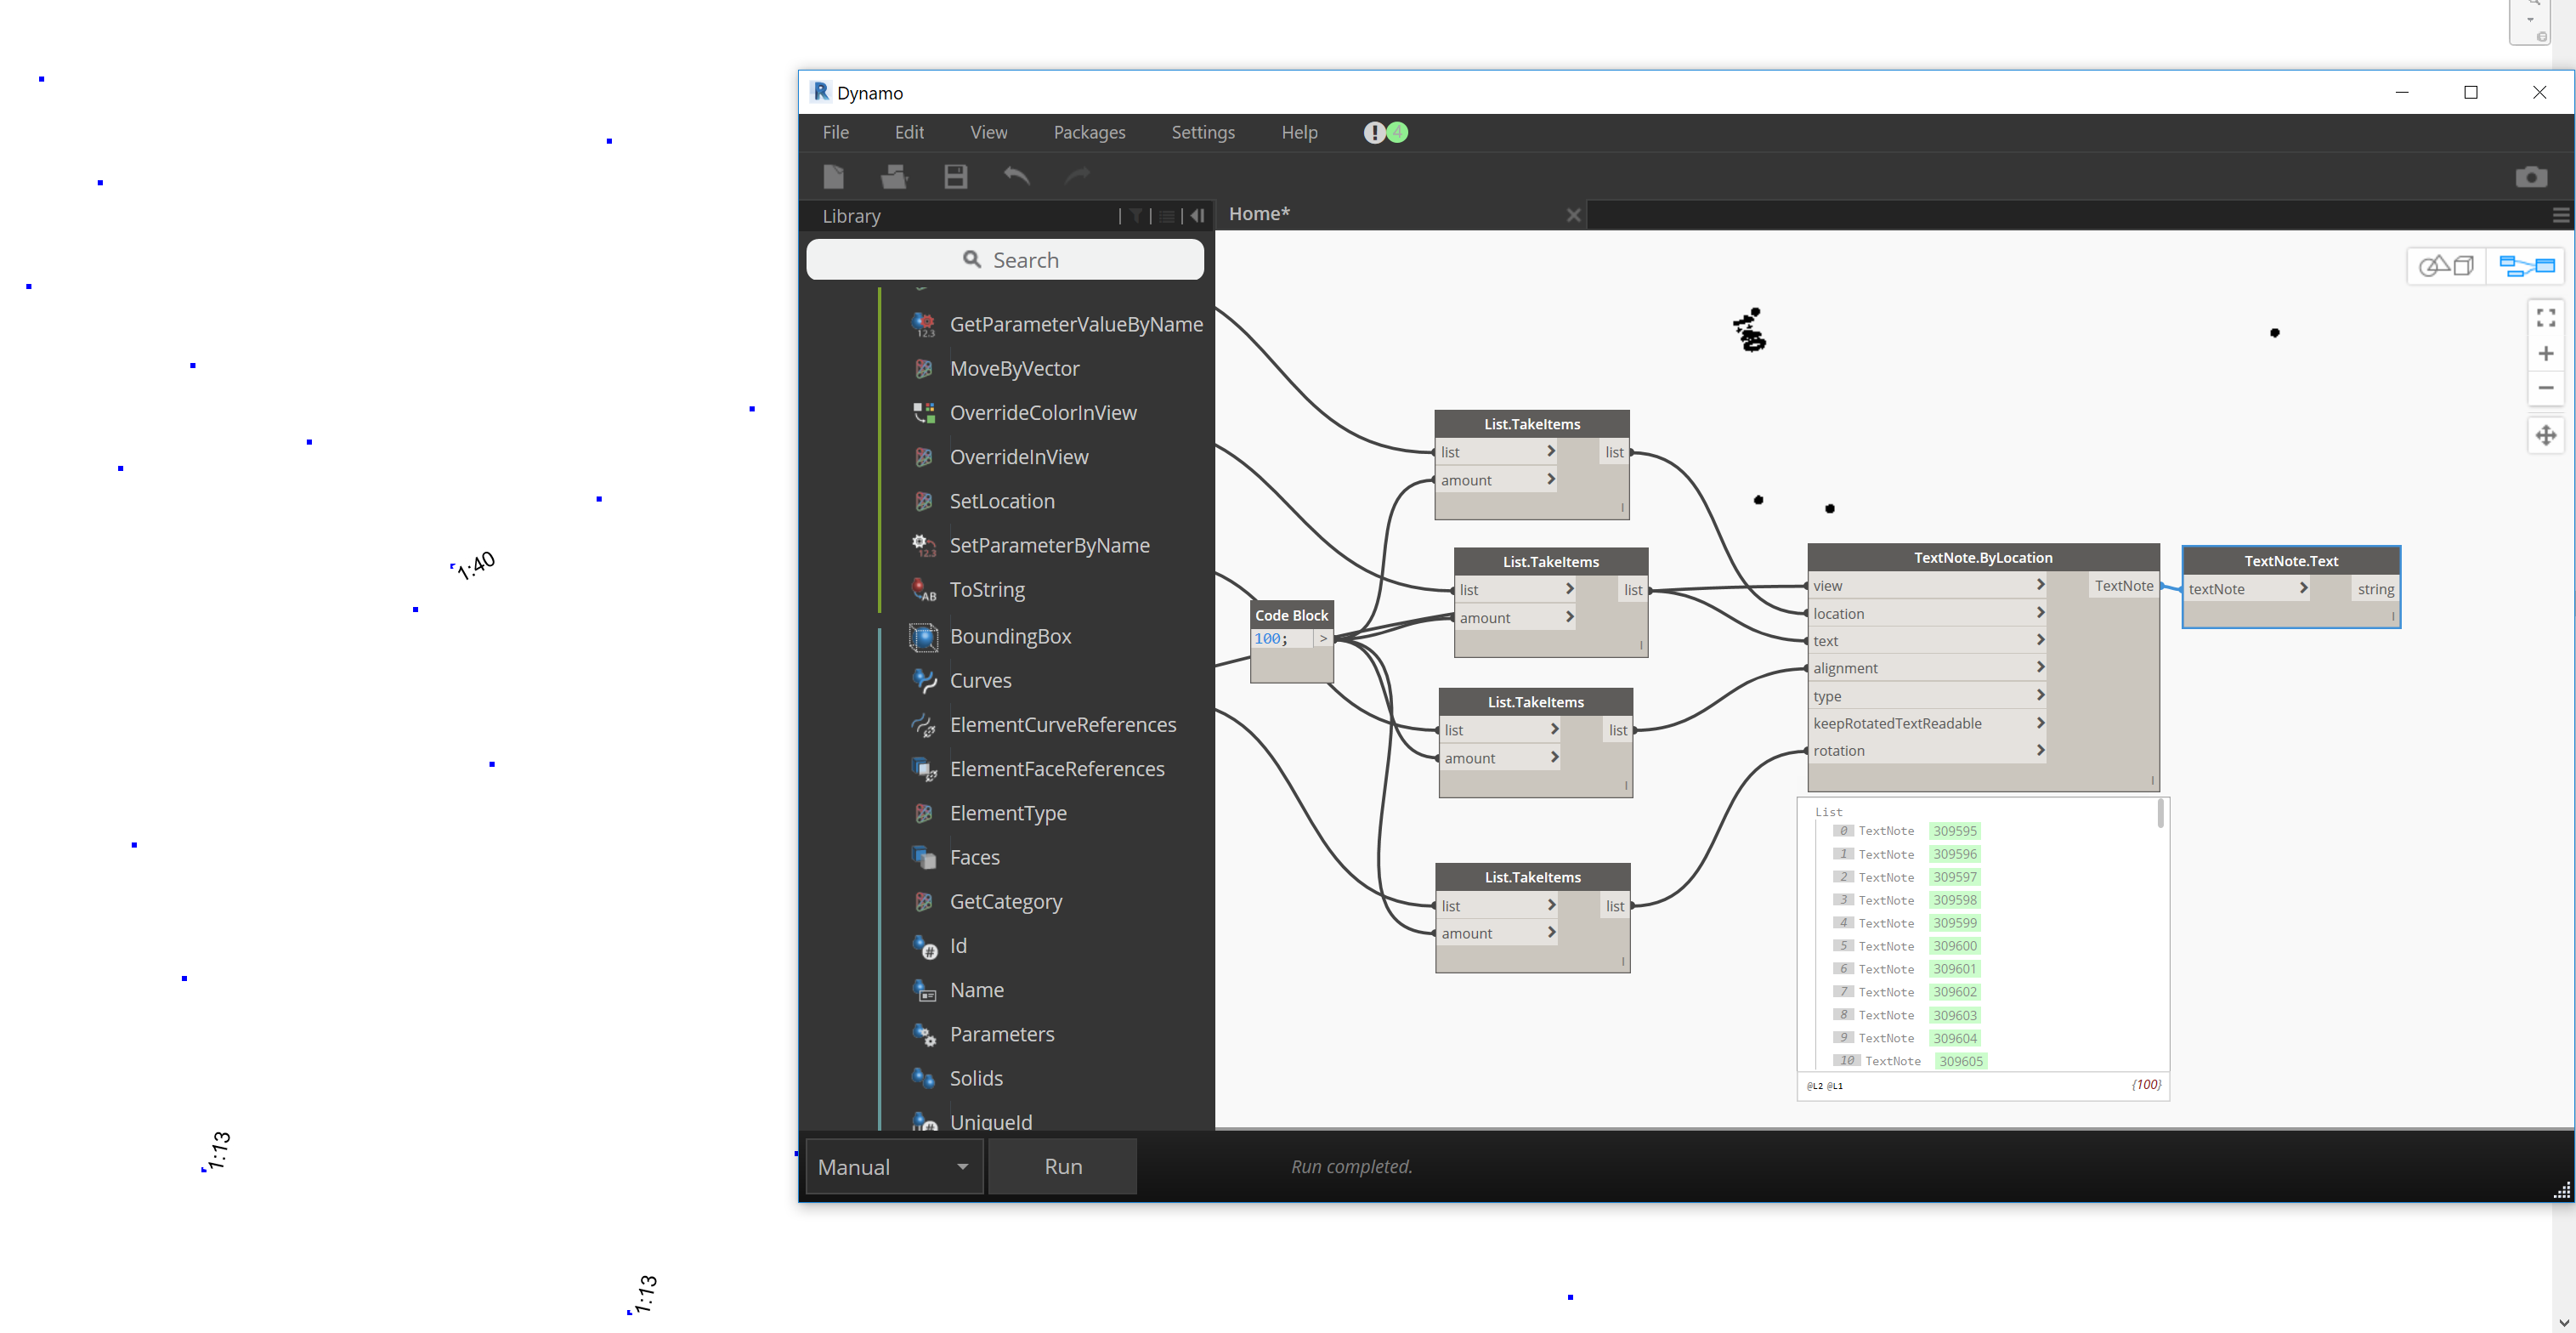Switch to graph view navigation toggle
Viewport: 2576px width, 1333px height.
(2526, 266)
